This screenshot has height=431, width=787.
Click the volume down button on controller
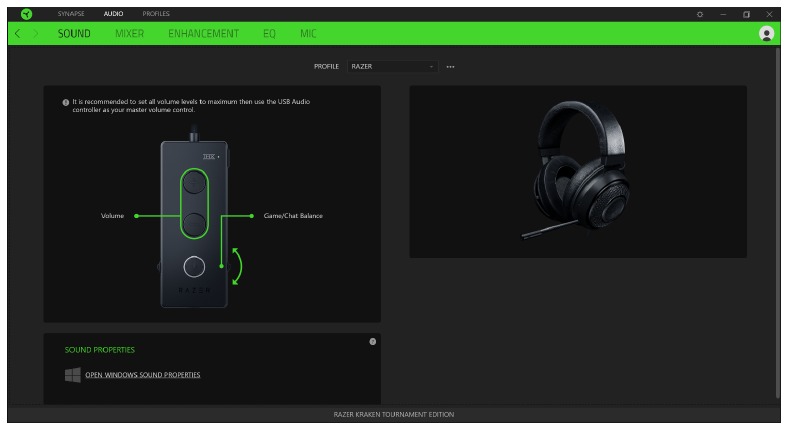tap(194, 224)
